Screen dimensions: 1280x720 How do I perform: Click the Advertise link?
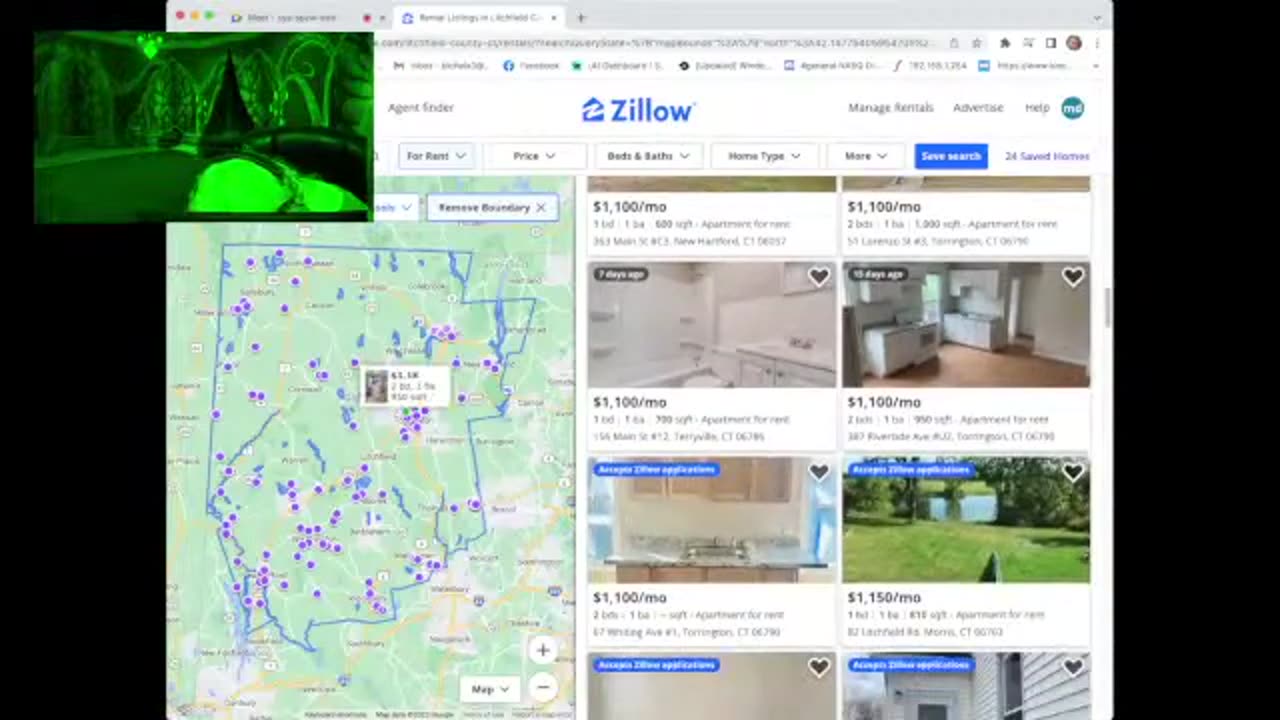coord(978,107)
